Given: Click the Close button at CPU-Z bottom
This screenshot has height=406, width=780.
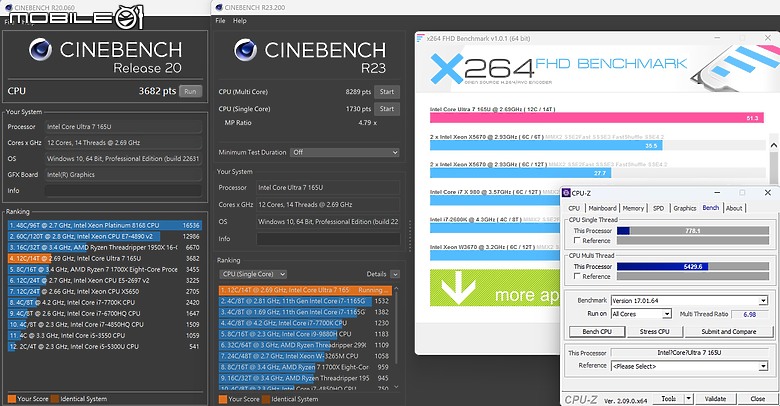Looking at the screenshot, I should [758, 399].
